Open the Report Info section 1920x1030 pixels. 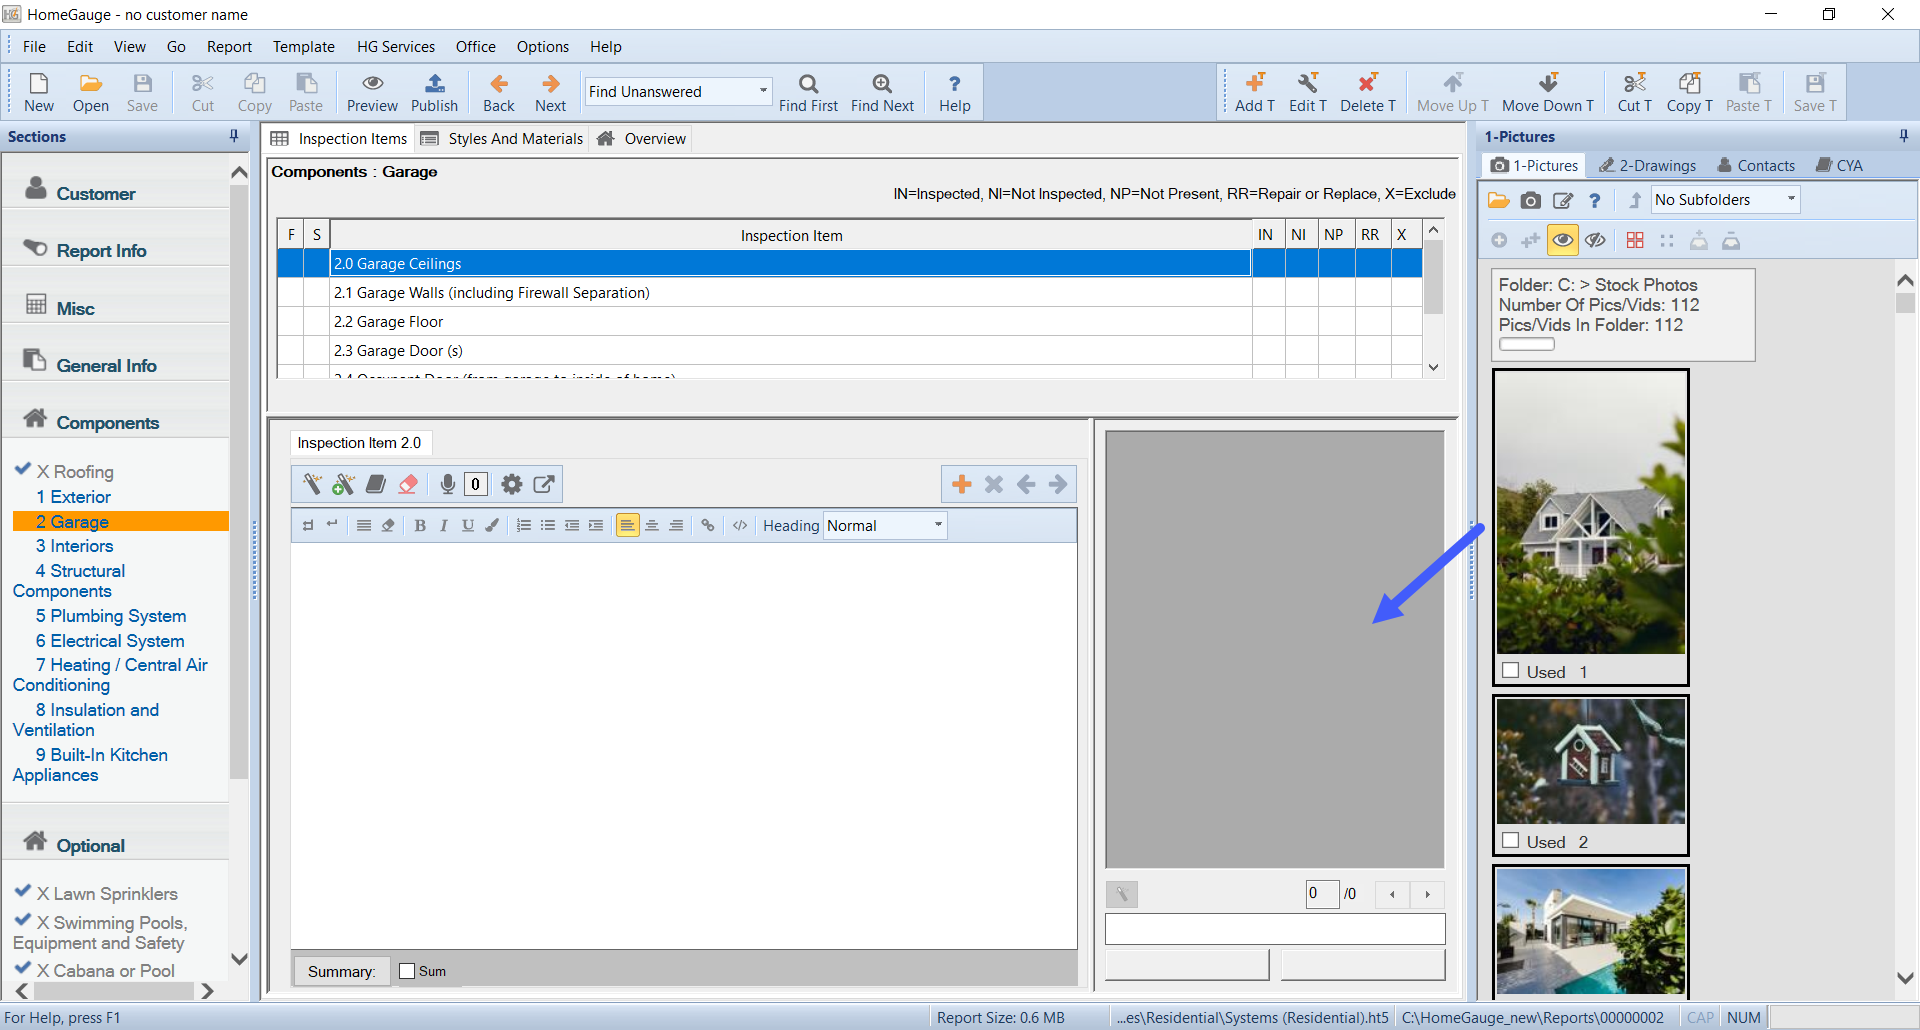[101, 251]
